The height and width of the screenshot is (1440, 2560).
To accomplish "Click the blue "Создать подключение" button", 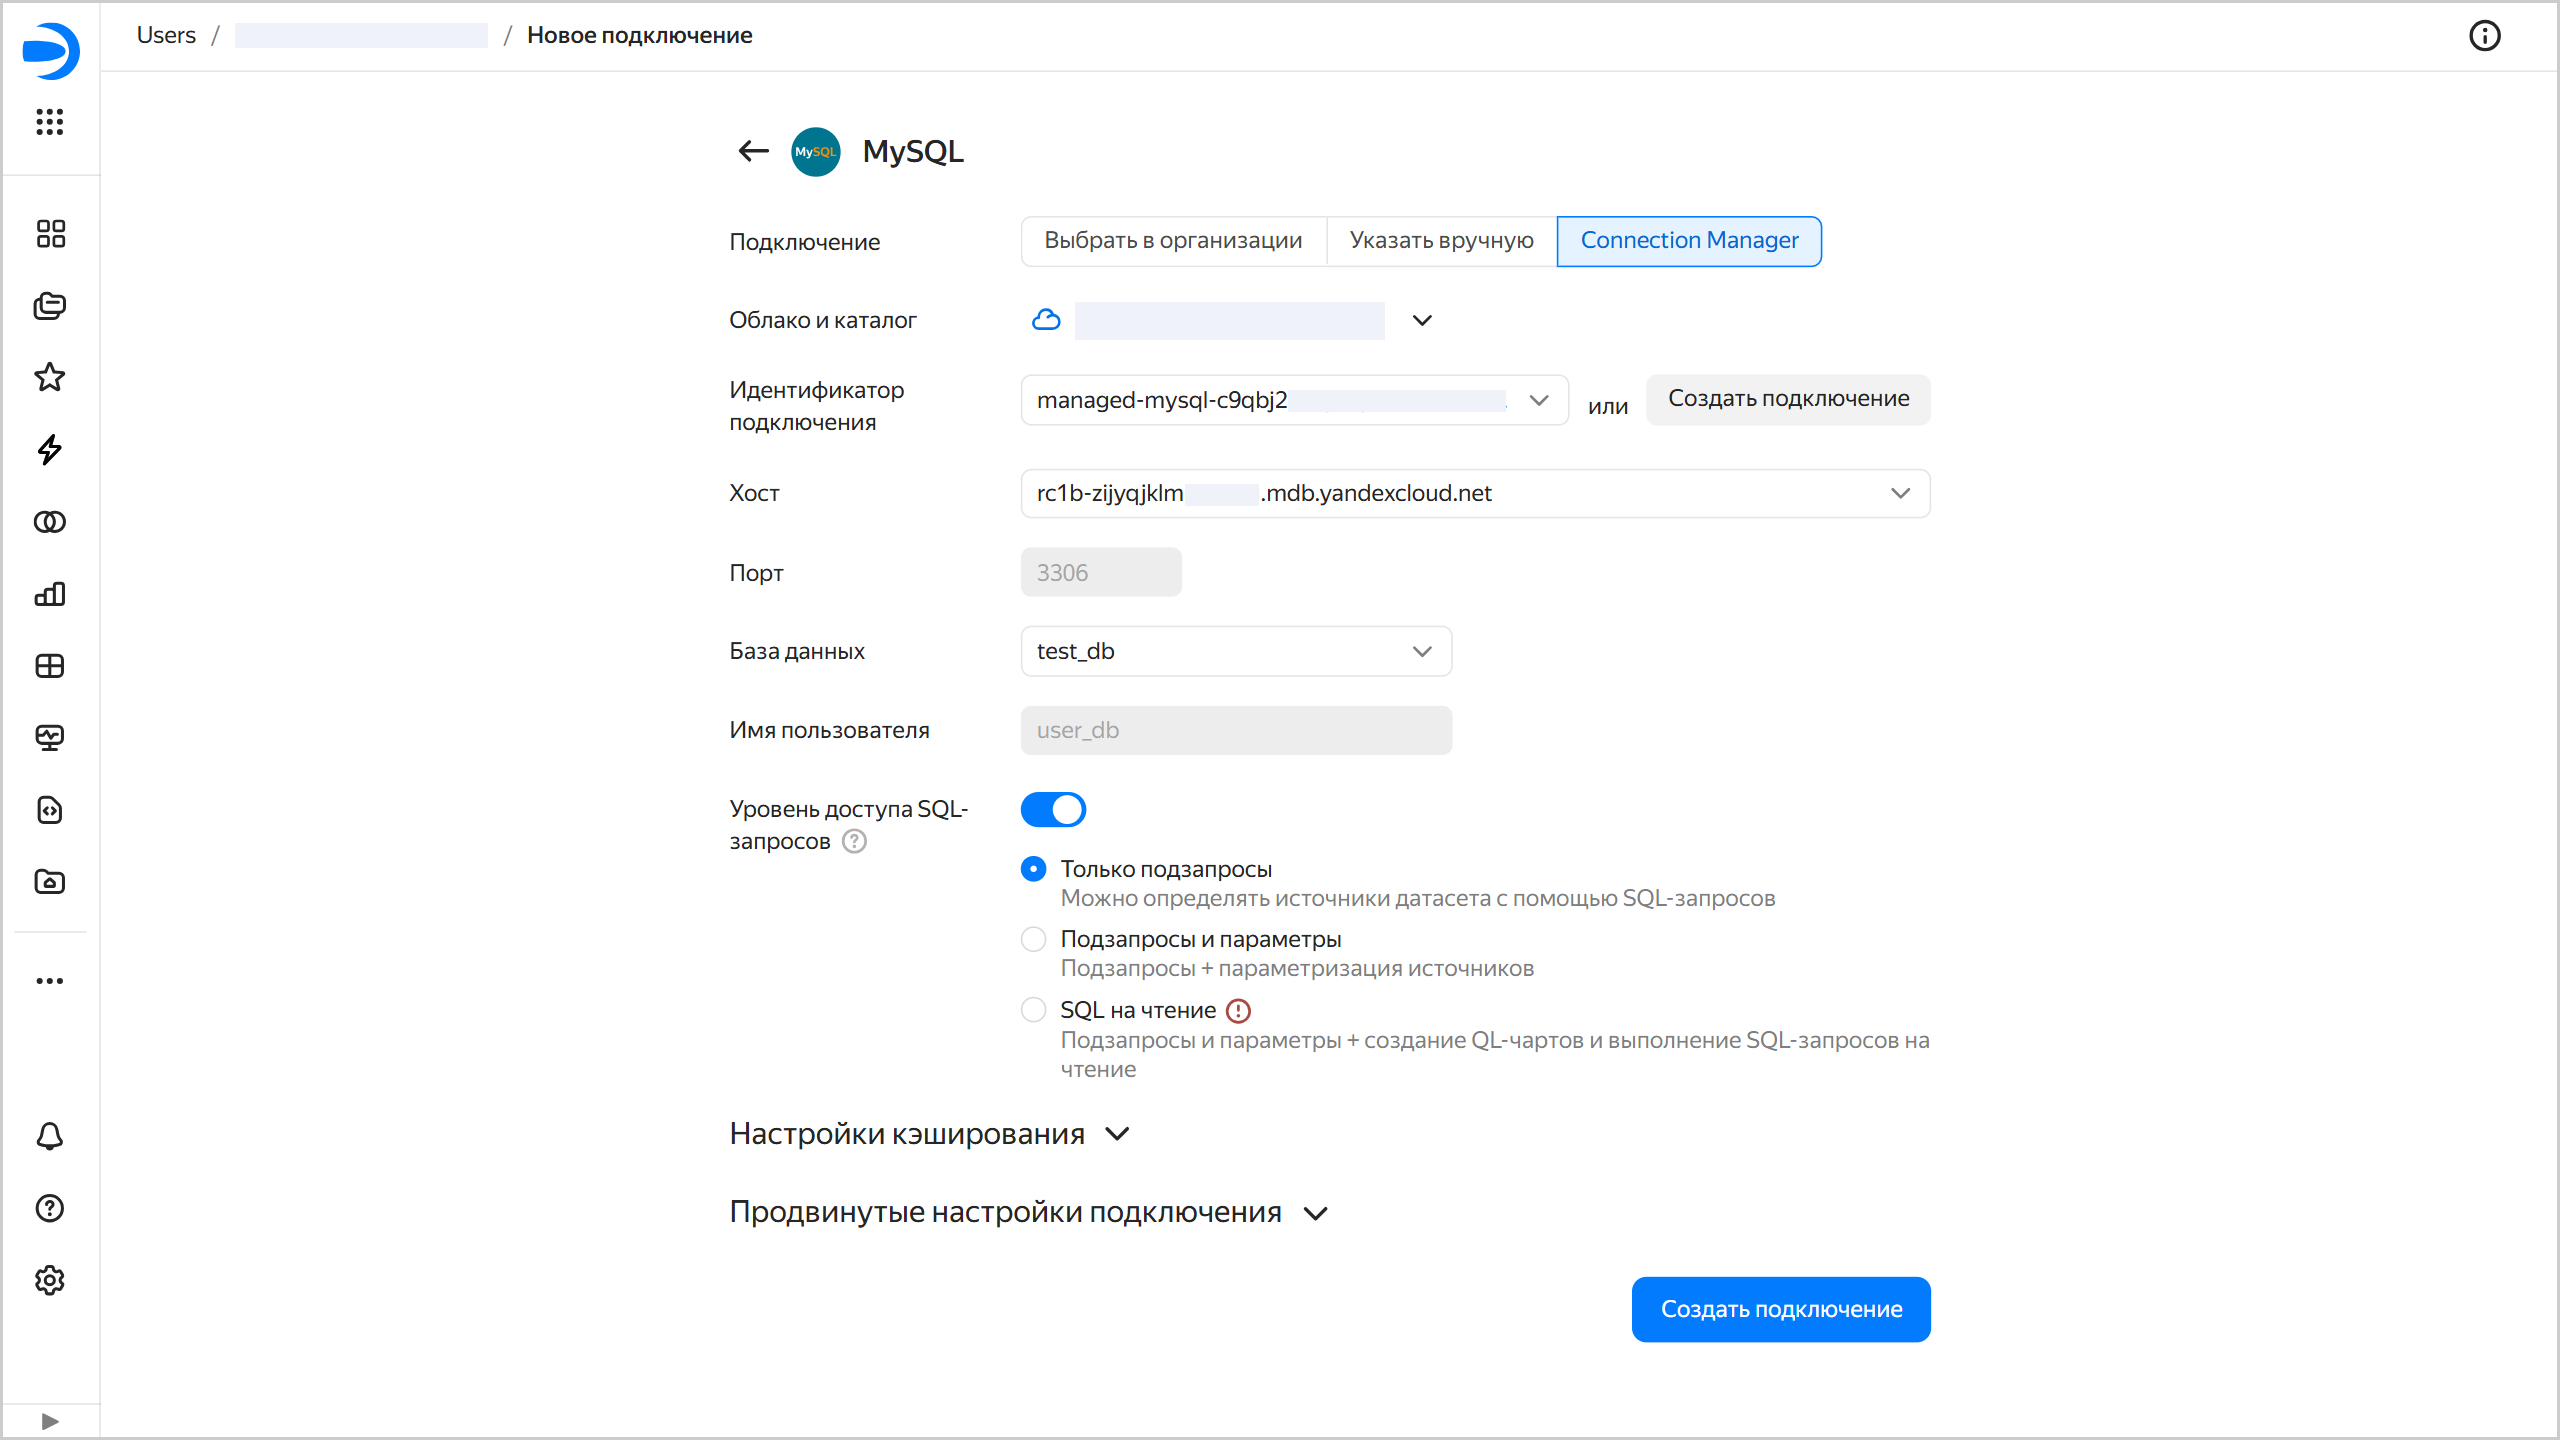I will click(1781, 1309).
